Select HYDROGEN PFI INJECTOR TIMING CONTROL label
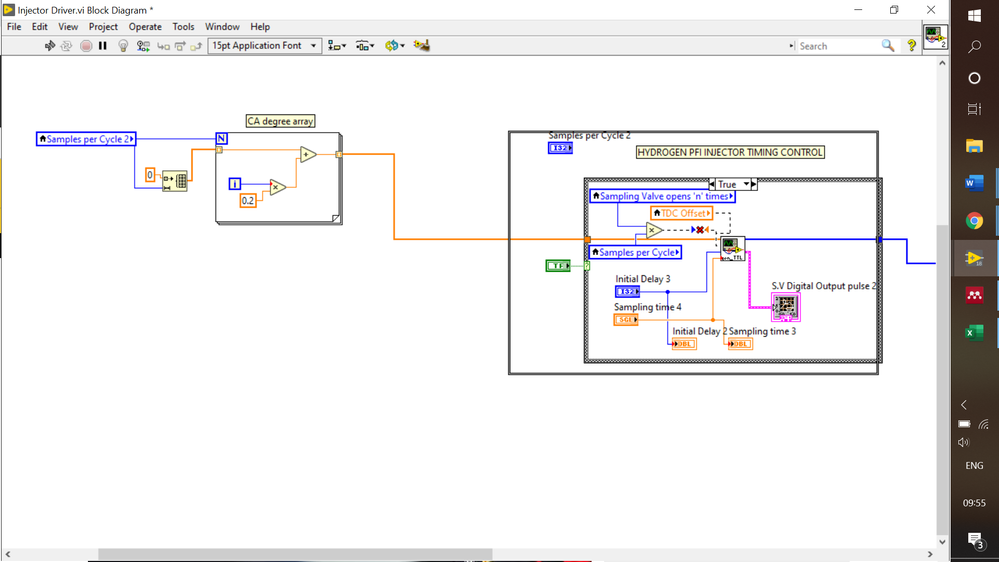Screen dimensions: 999x562 pos(730,152)
